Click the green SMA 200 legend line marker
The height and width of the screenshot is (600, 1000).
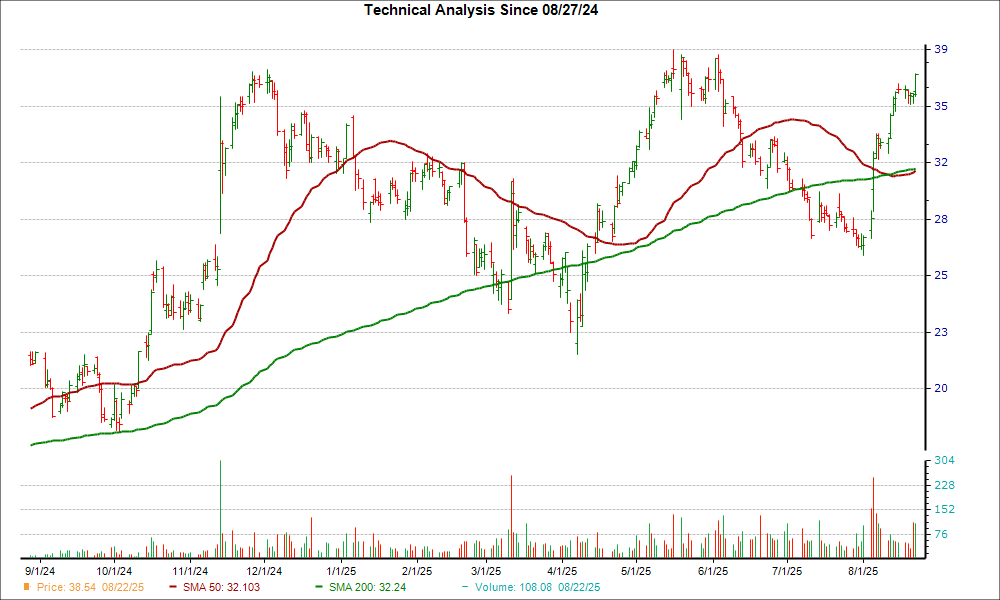click(x=320, y=587)
